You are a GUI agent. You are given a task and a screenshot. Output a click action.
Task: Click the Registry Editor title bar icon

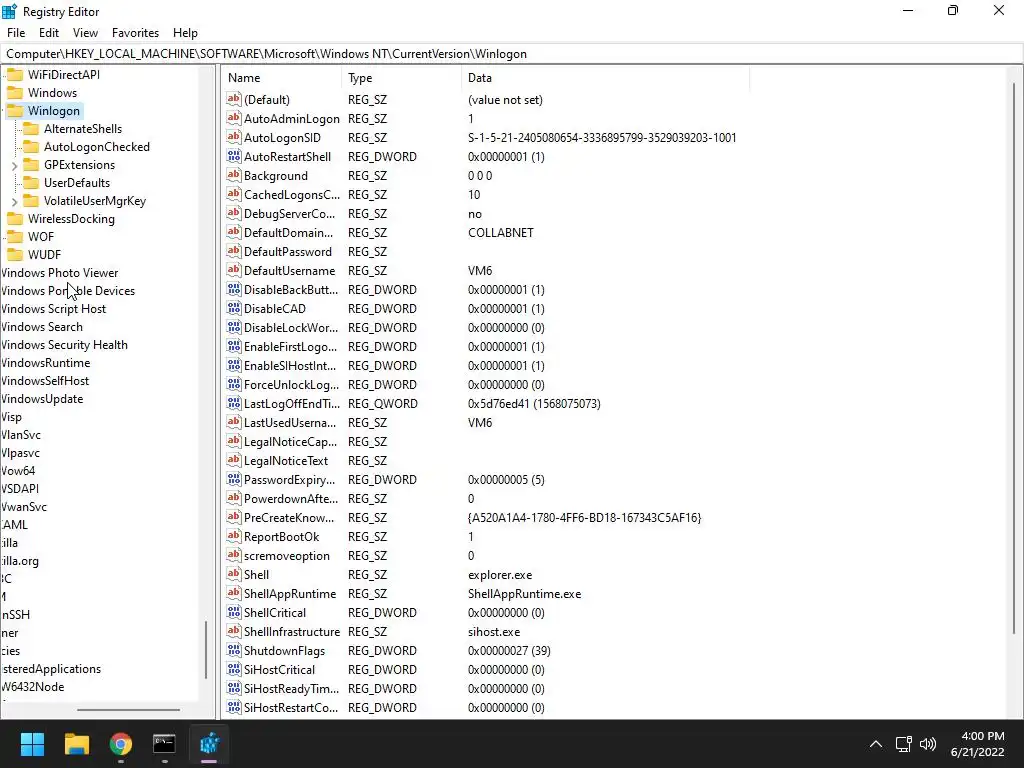(x=9, y=11)
